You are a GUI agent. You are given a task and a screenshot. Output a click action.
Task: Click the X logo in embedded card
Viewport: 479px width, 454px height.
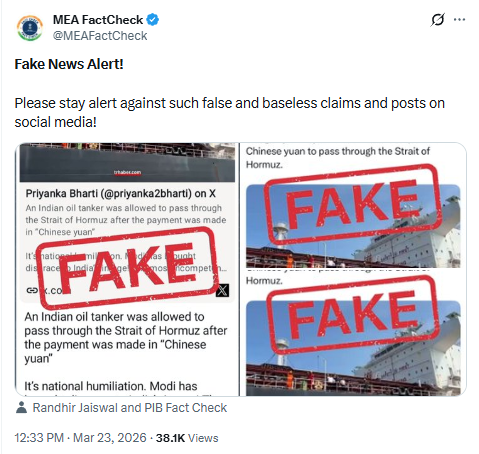click(x=222, y=290)
